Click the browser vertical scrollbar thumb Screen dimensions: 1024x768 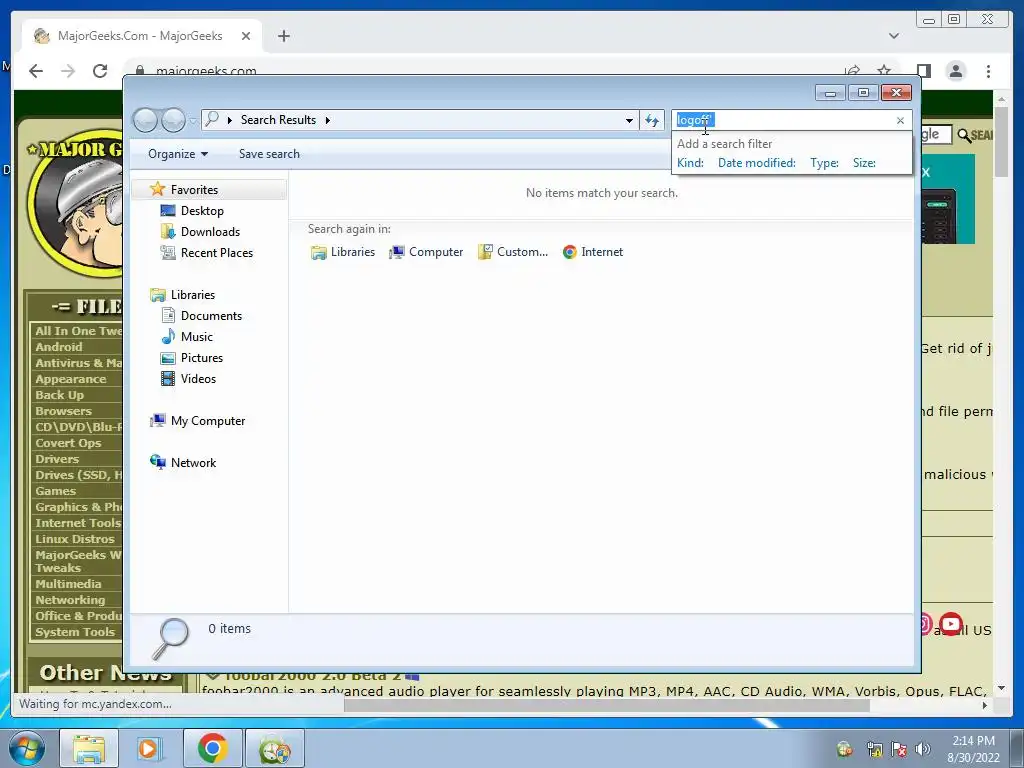point(1001,141)
